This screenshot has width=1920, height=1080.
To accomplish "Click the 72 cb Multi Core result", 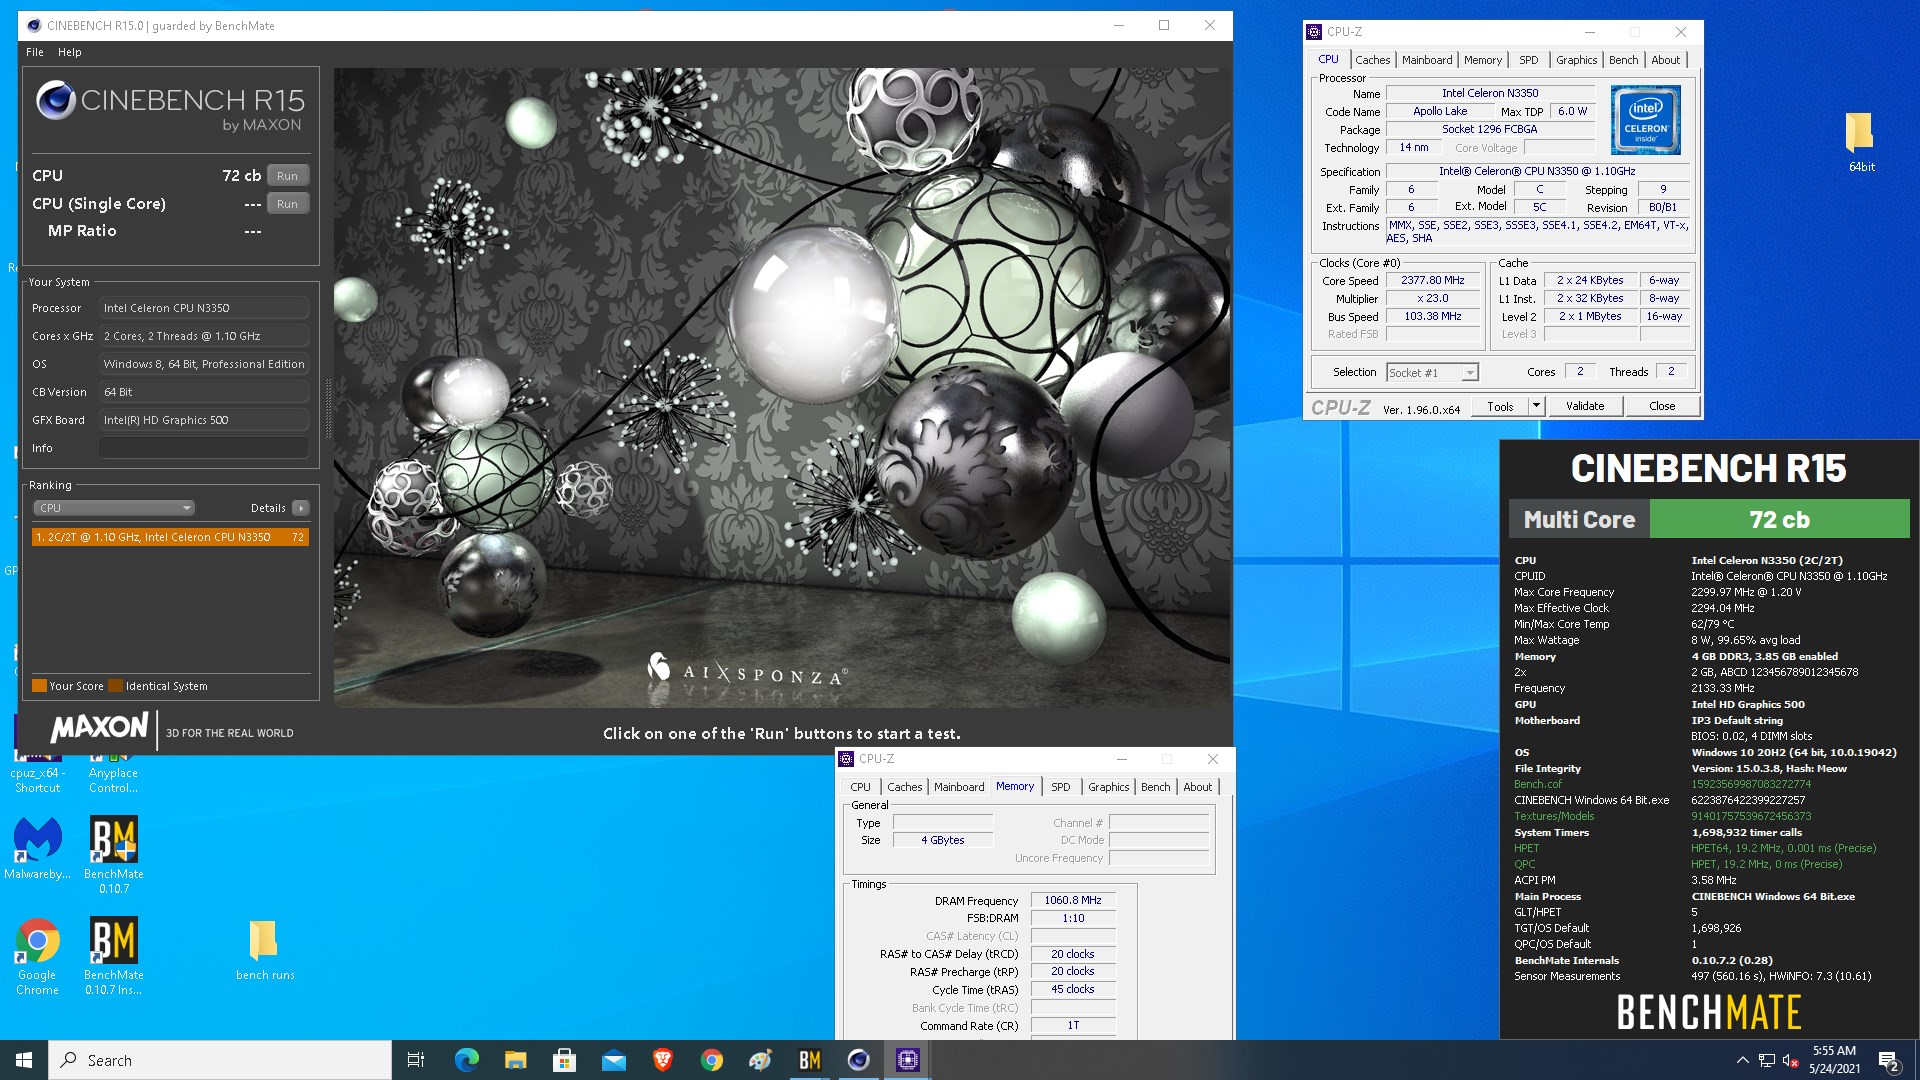I will (x=1779, y=520).
